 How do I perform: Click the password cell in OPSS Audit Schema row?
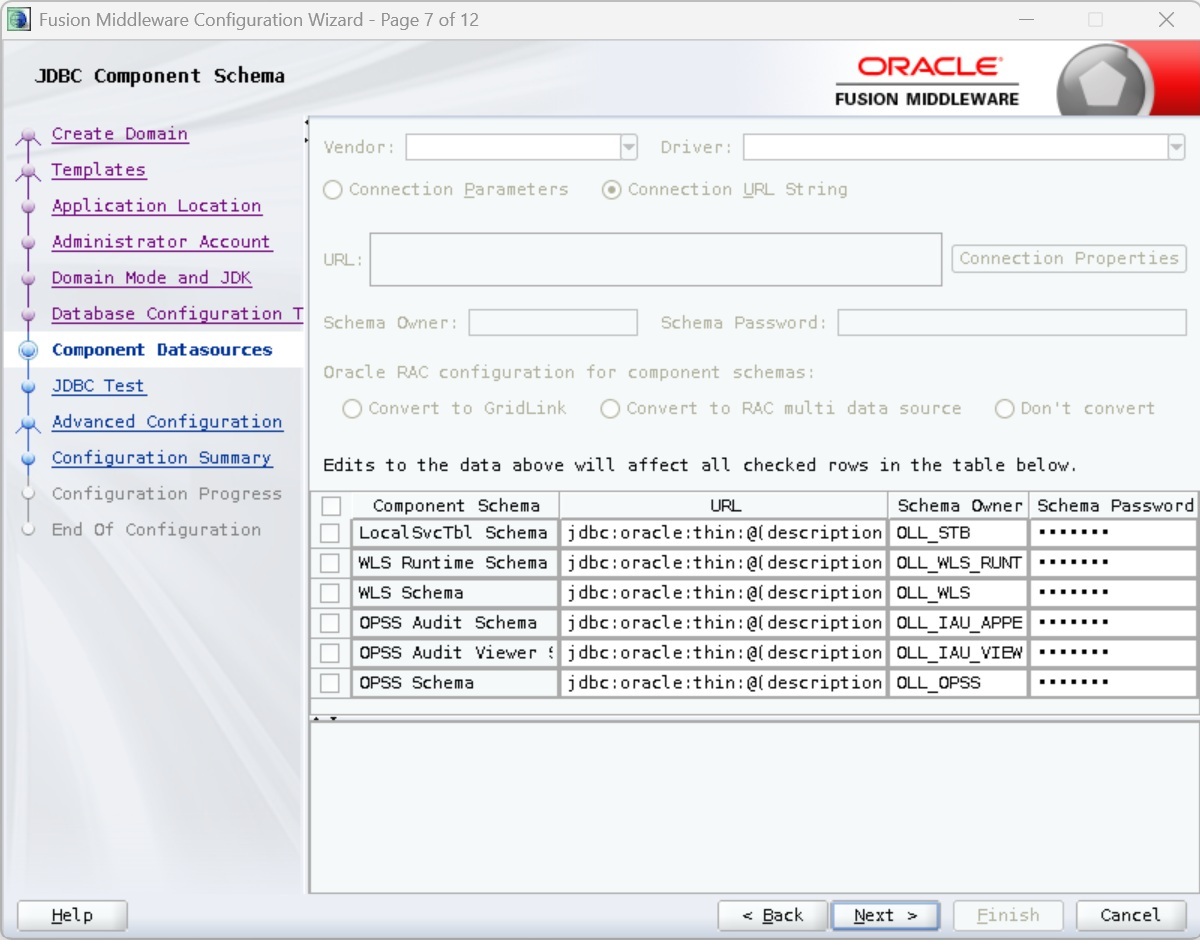click(1114, 624)
